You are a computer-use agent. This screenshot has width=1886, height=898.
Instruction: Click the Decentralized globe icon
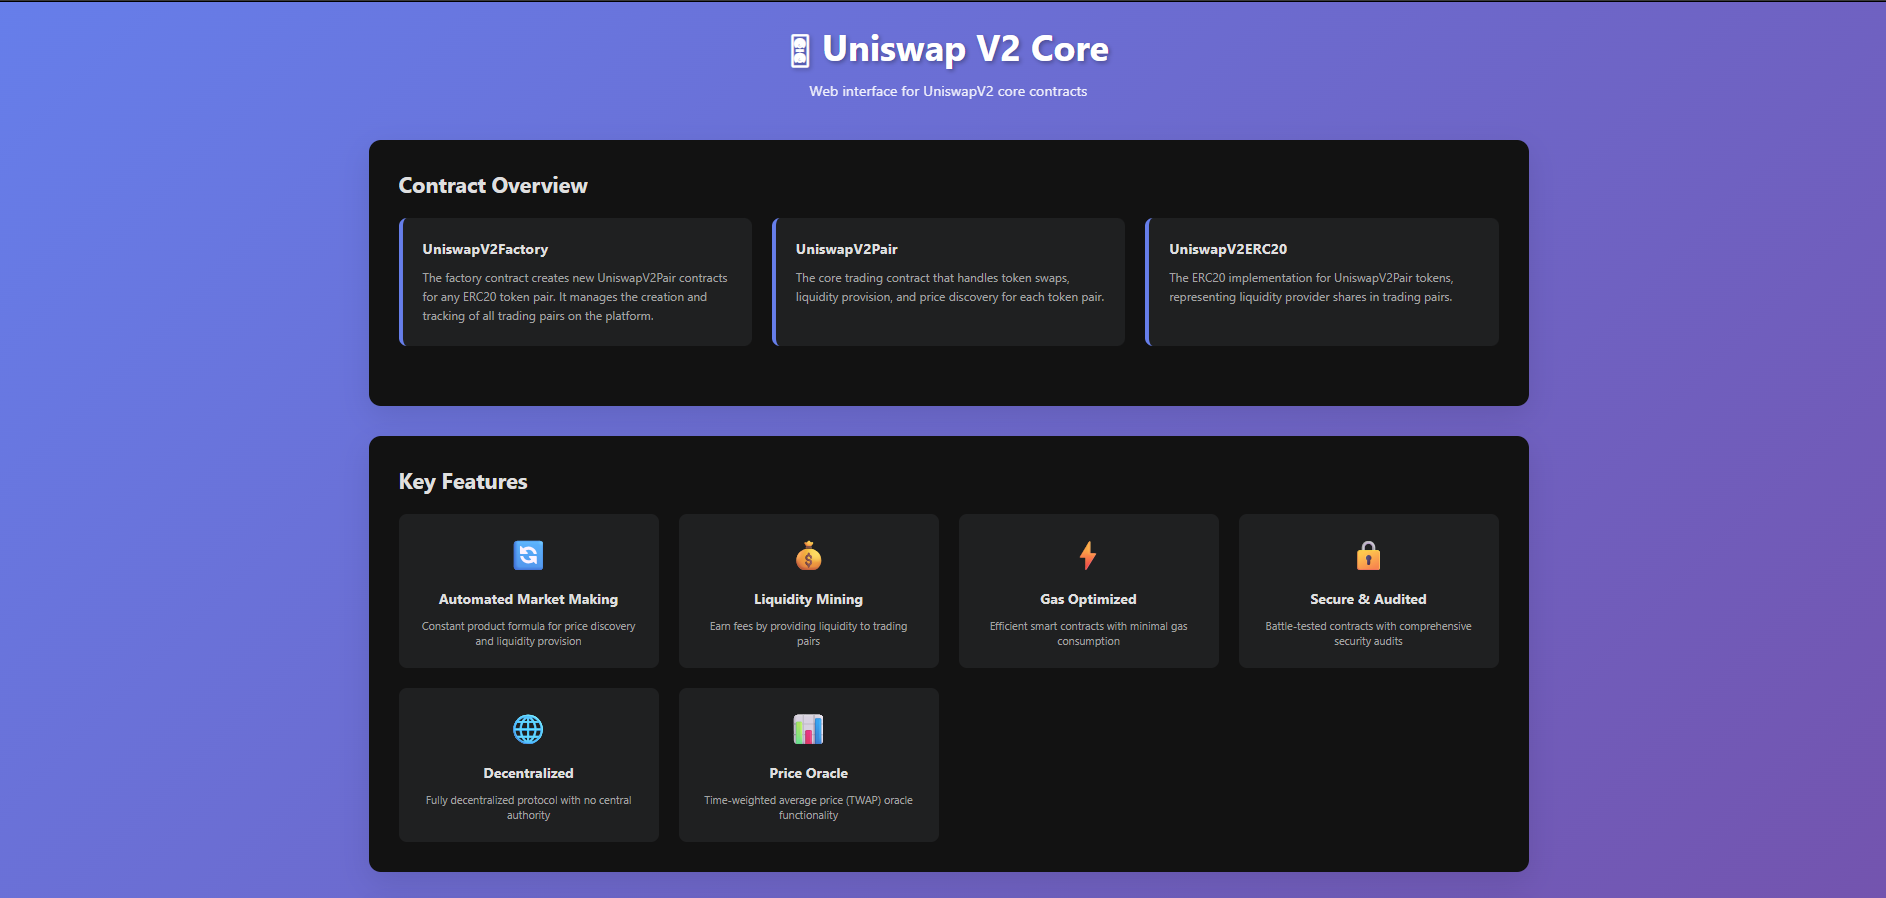pyautogui.click(x=528, y=729)
